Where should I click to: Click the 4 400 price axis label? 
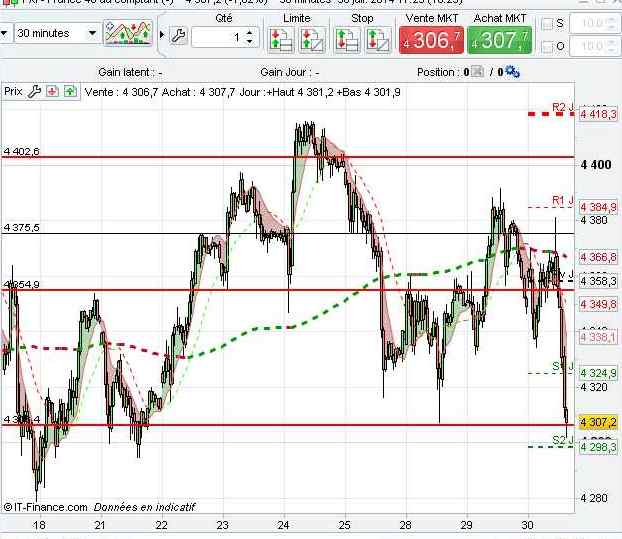pyautogui.click(x=596, y=164)
